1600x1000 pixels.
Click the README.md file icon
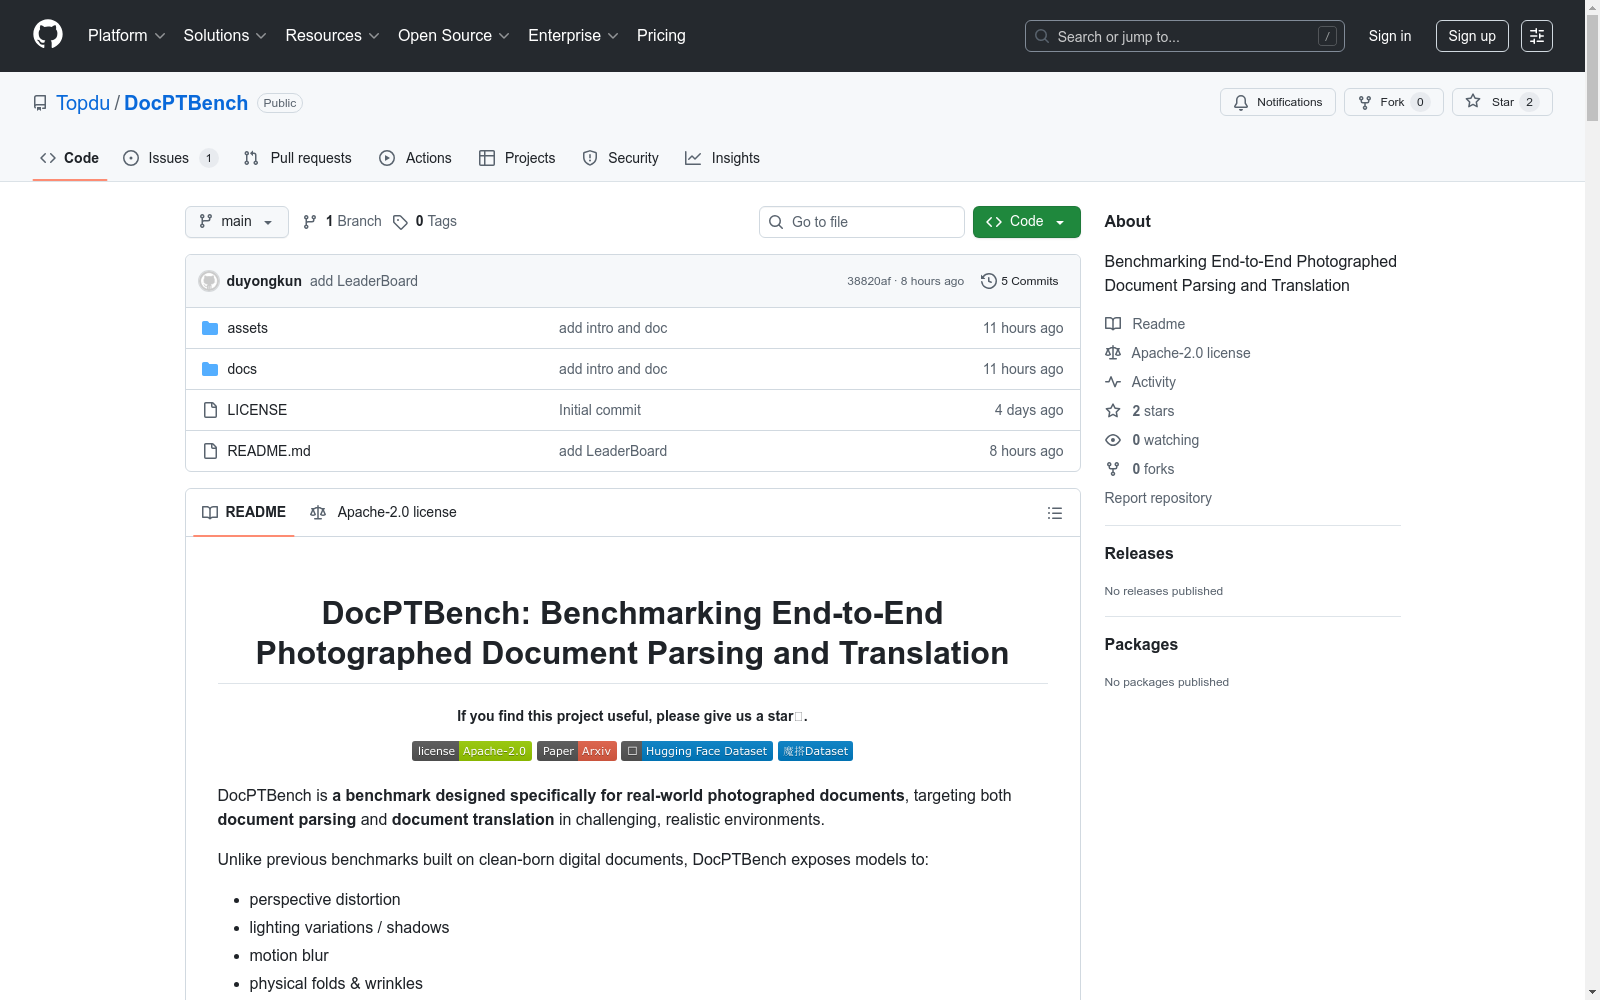[x=210, y=451]
